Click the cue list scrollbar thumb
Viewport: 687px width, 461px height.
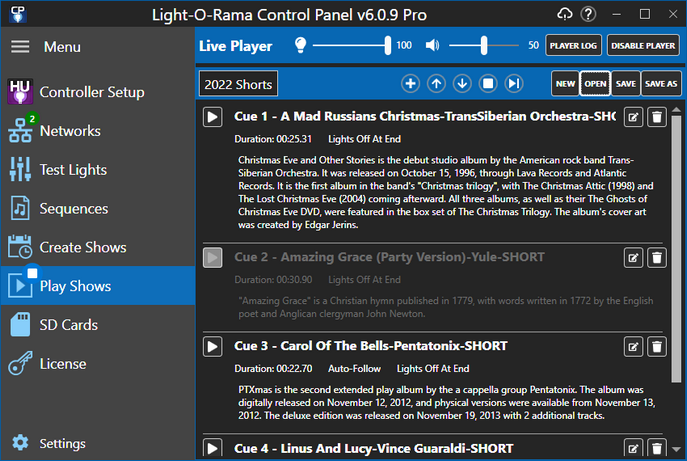[x=676, y=248]
